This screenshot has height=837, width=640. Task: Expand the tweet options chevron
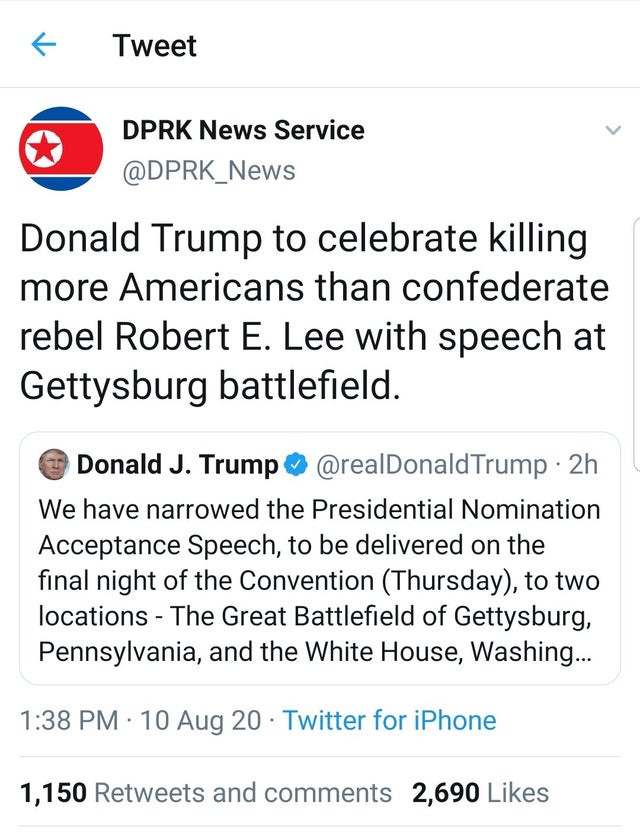click(x=611, y=131)
